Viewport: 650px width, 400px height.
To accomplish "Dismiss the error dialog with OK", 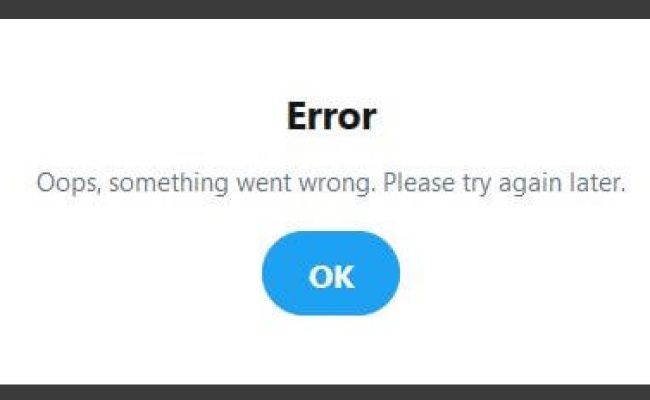I will [331, 273].
